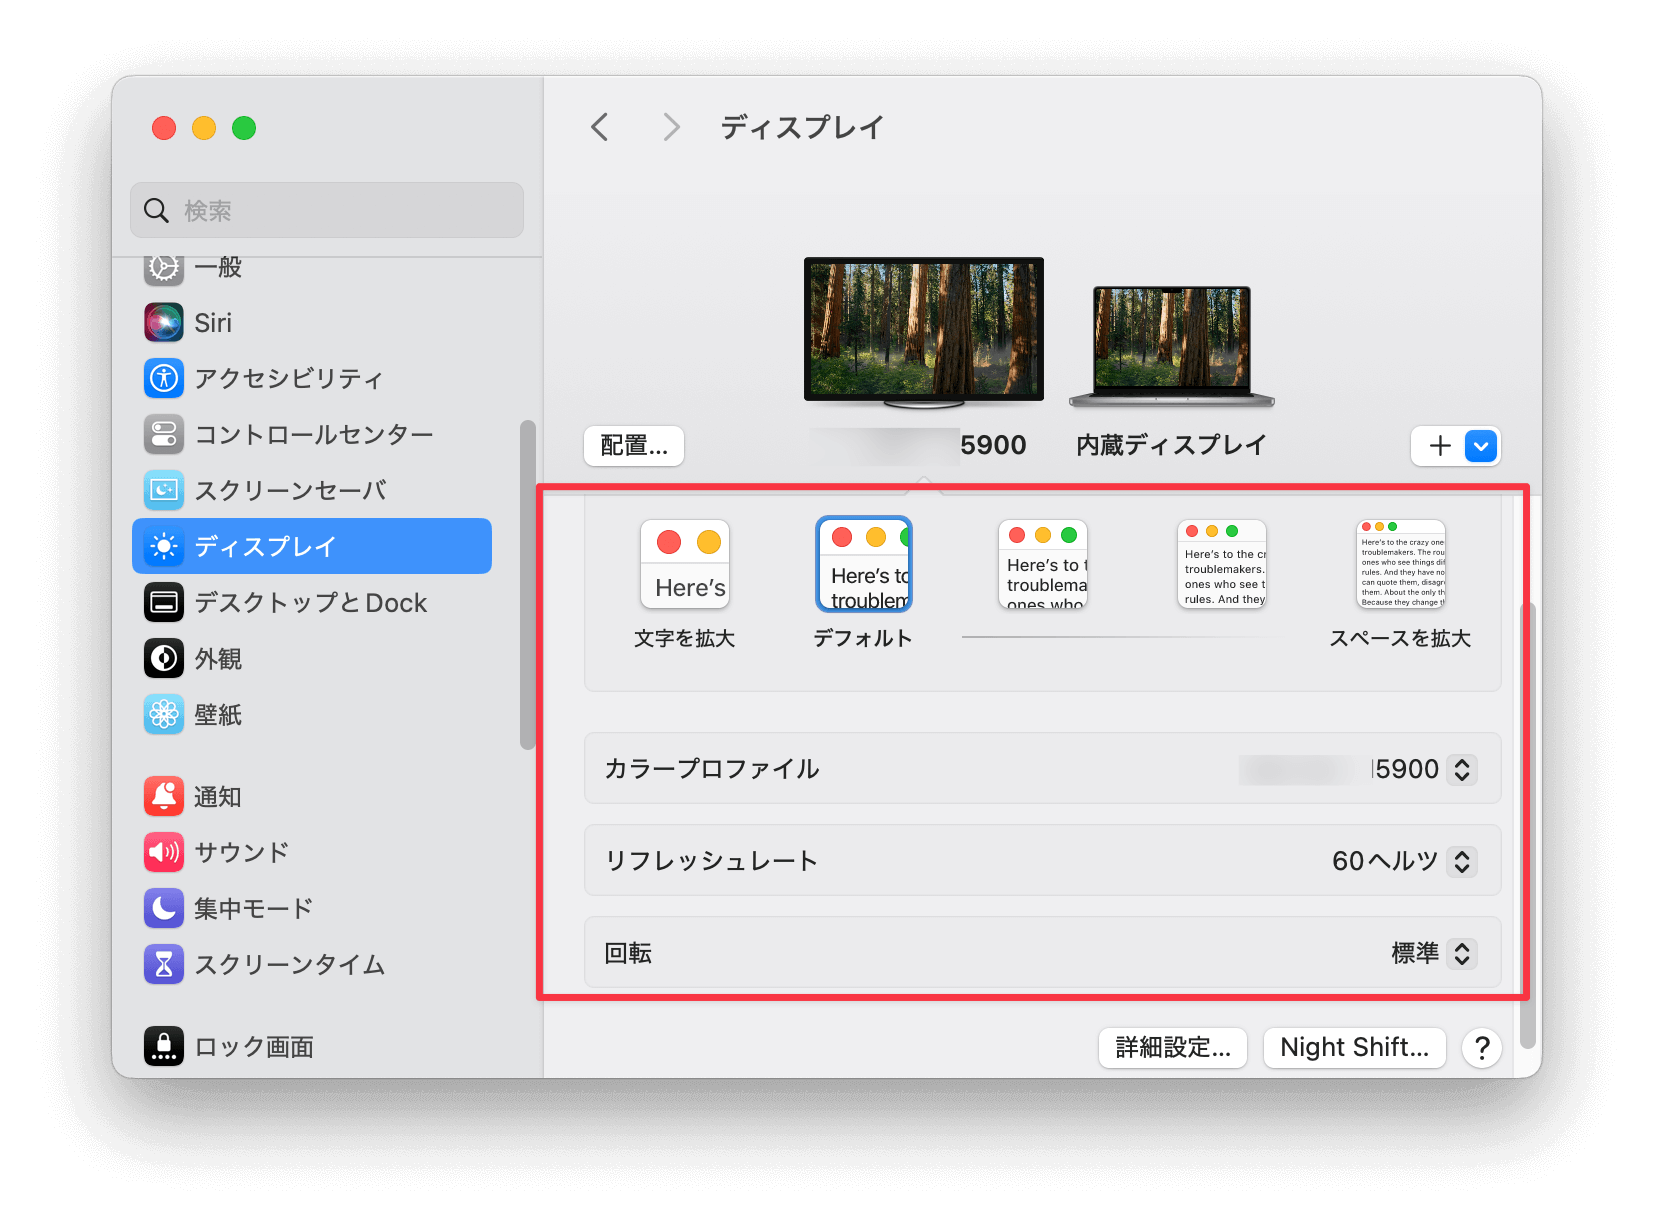The height and width of the screenshot is (1226, 1654).
Task: Open the ロック画面 lock icon
Action: click(164, 1046)
